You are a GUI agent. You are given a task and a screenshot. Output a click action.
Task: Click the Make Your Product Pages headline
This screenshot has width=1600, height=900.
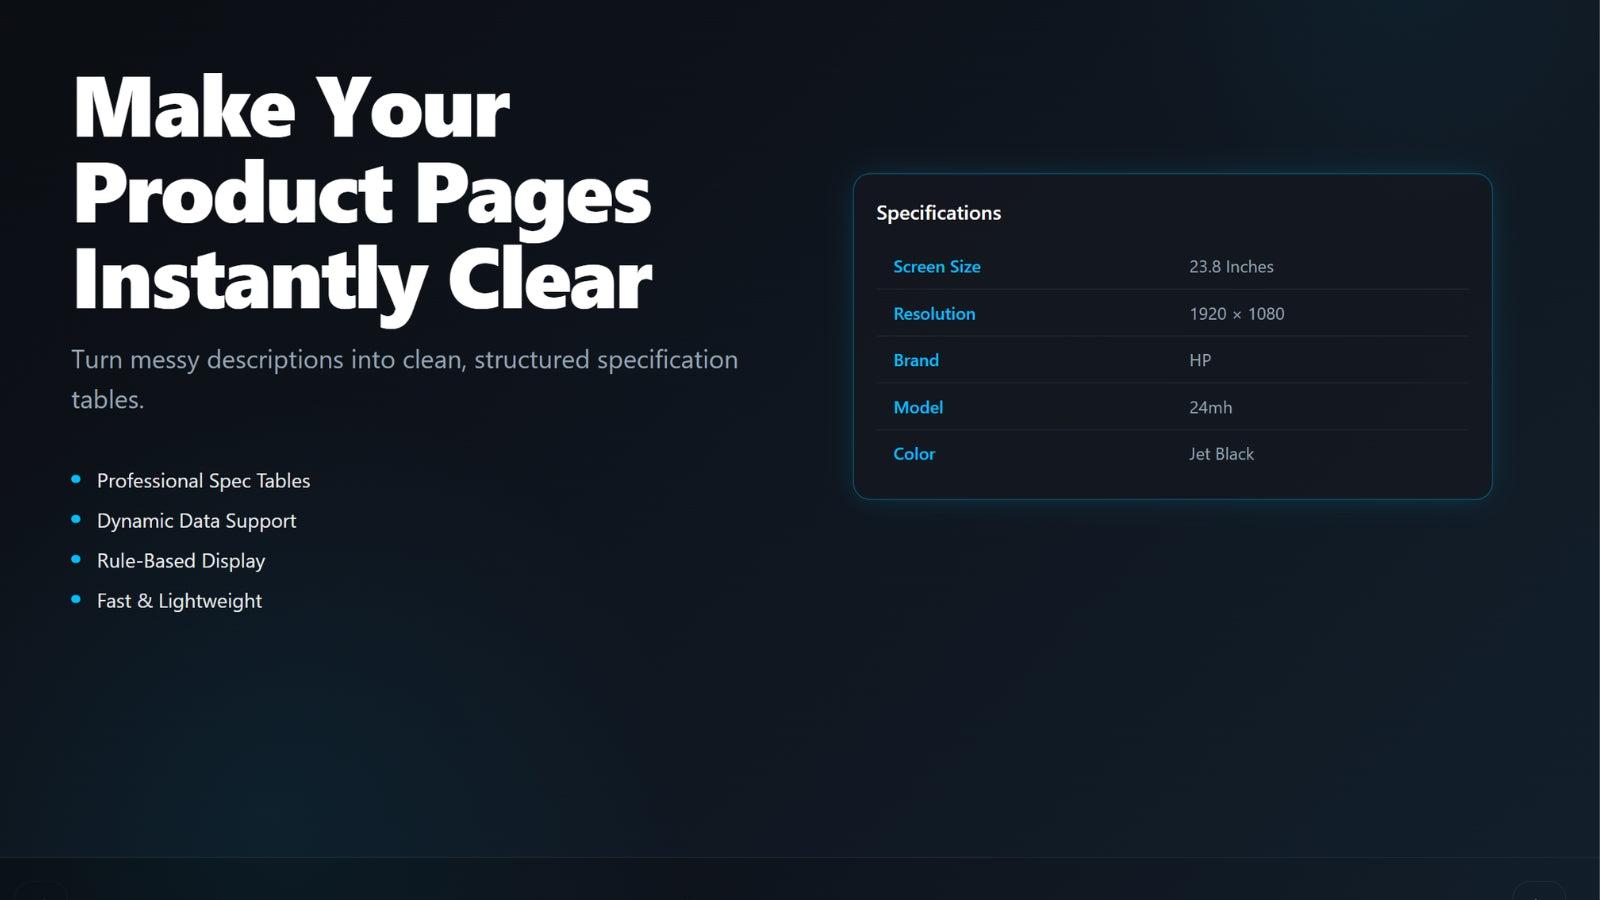click(x=362, y=193)
